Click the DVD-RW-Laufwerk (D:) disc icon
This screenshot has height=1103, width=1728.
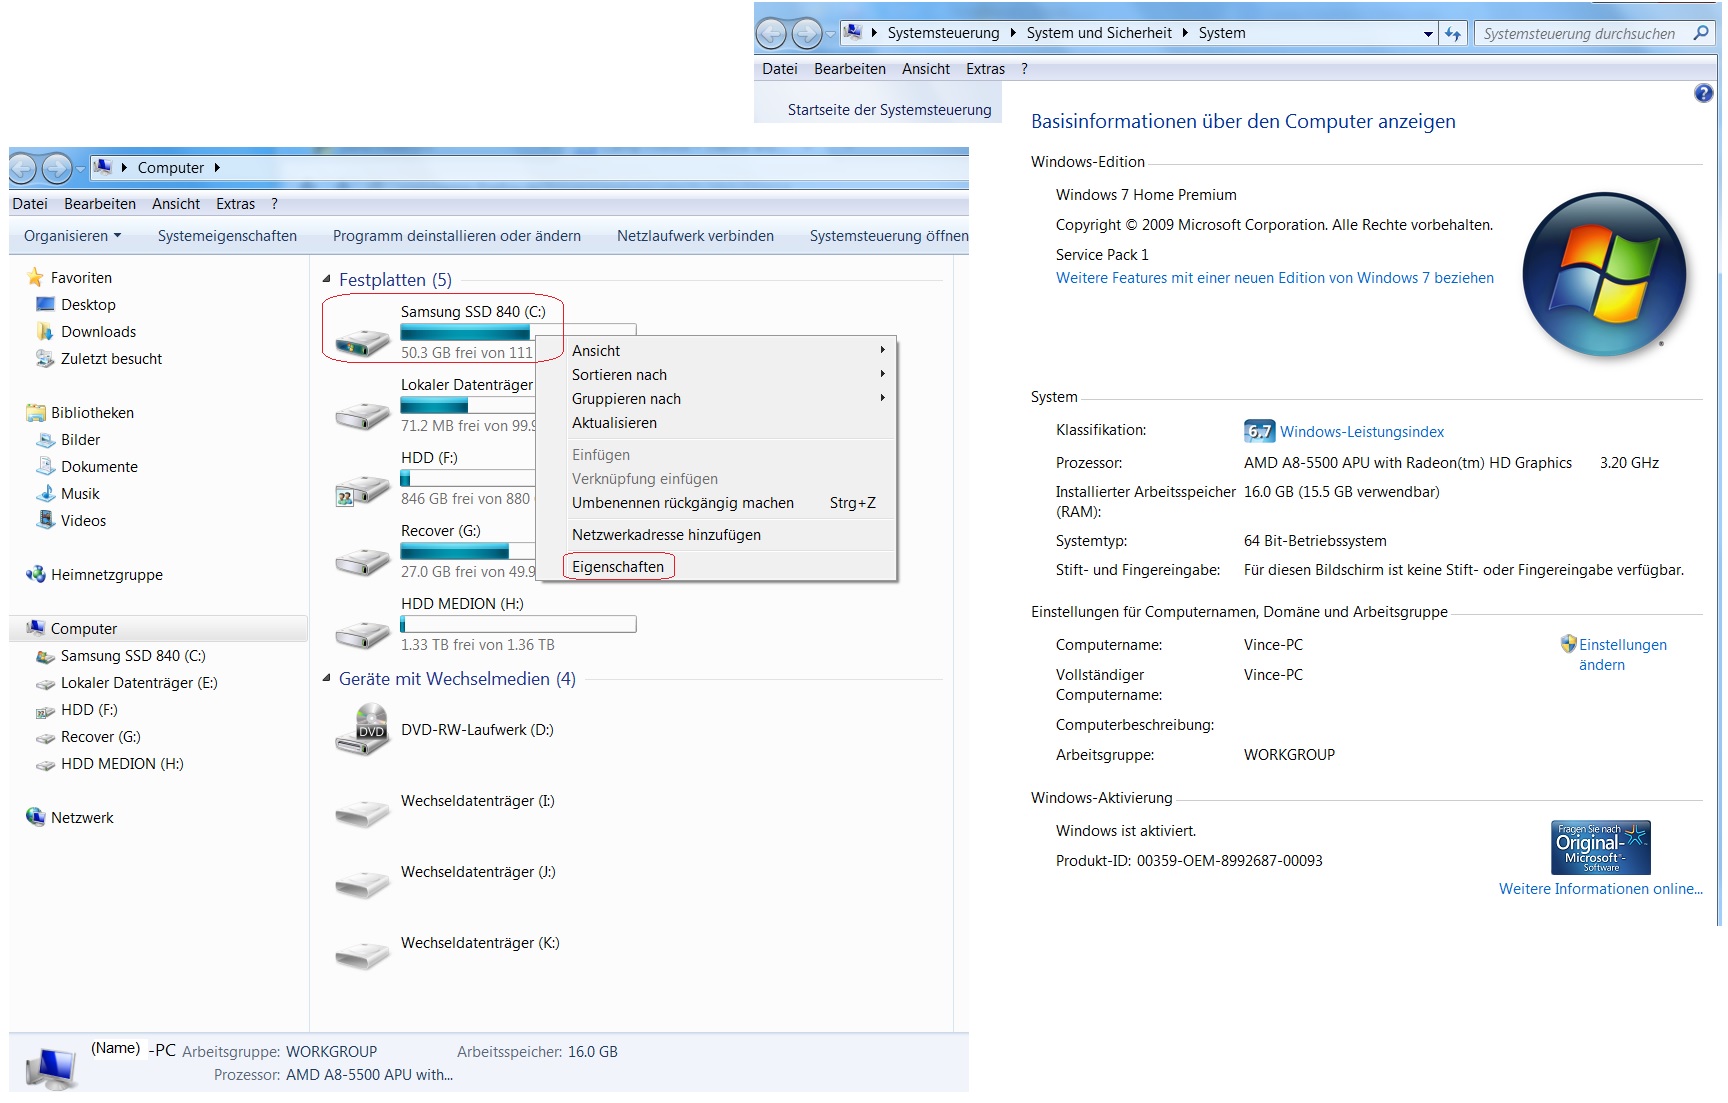pos(362,730)
